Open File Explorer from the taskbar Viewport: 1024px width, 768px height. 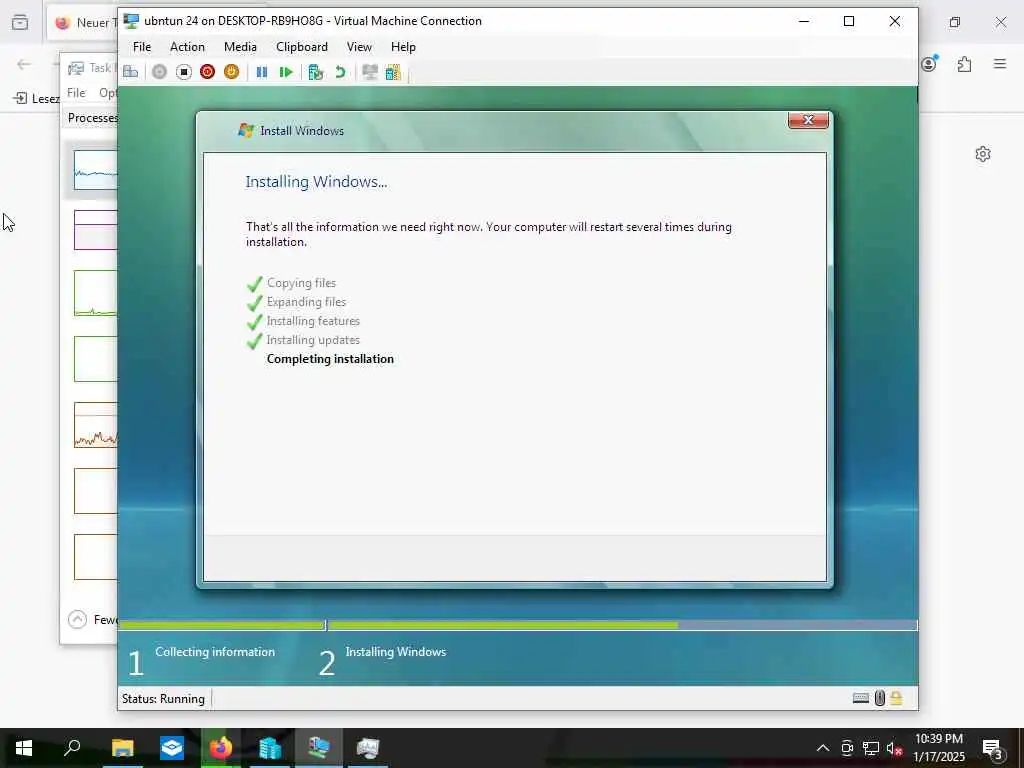point(122,748)
